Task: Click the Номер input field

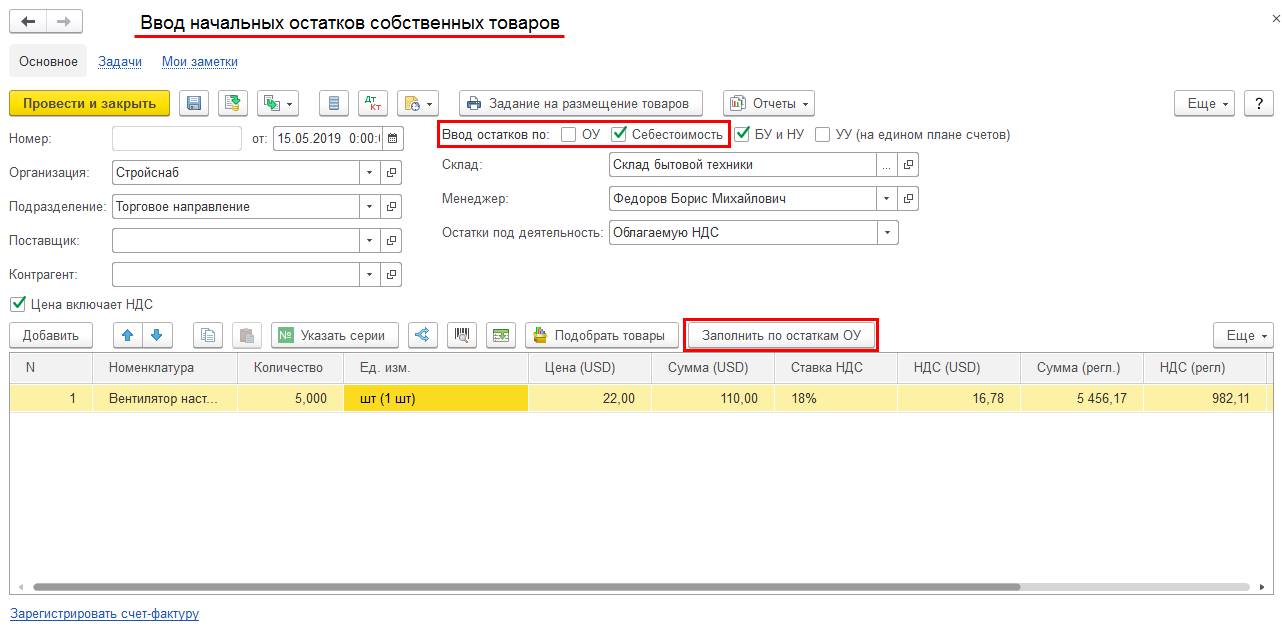Action: point(177,139)
